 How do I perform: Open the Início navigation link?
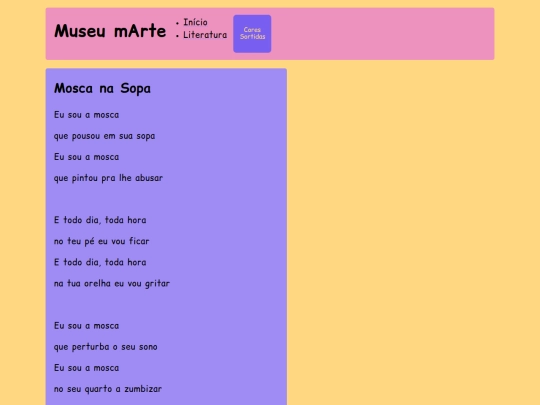click(195, 22)
